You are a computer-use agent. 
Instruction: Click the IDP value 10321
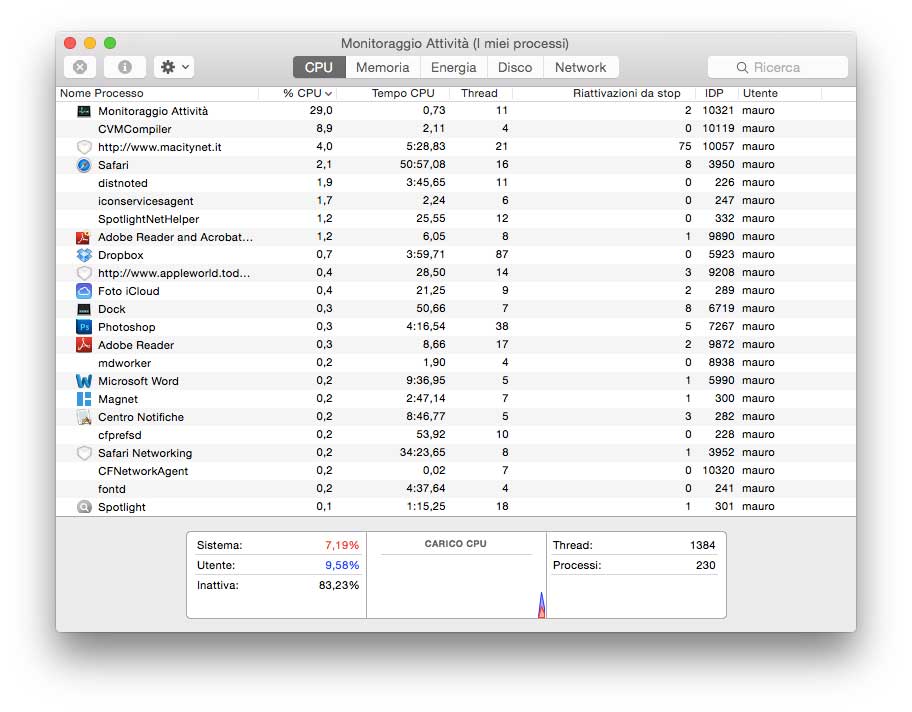click(718, 111)
